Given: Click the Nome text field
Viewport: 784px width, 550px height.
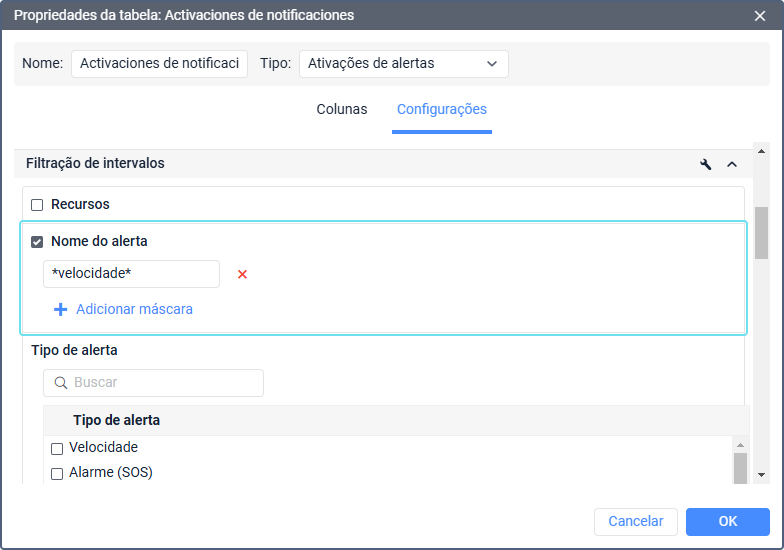Looking at the screenshot, I should pyautogui.click(x=159, y=64).
